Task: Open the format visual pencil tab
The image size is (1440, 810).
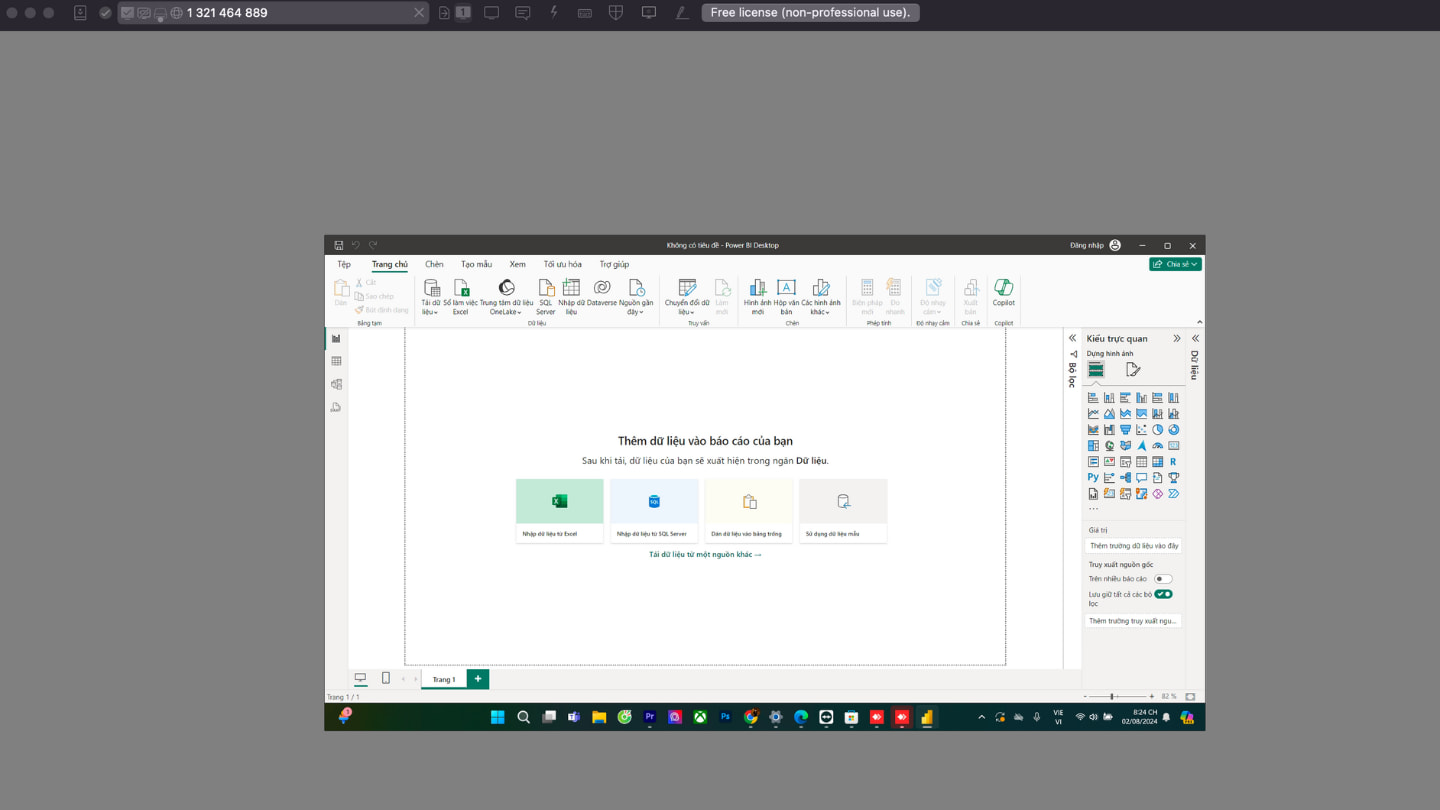Action: (1133, 369)
